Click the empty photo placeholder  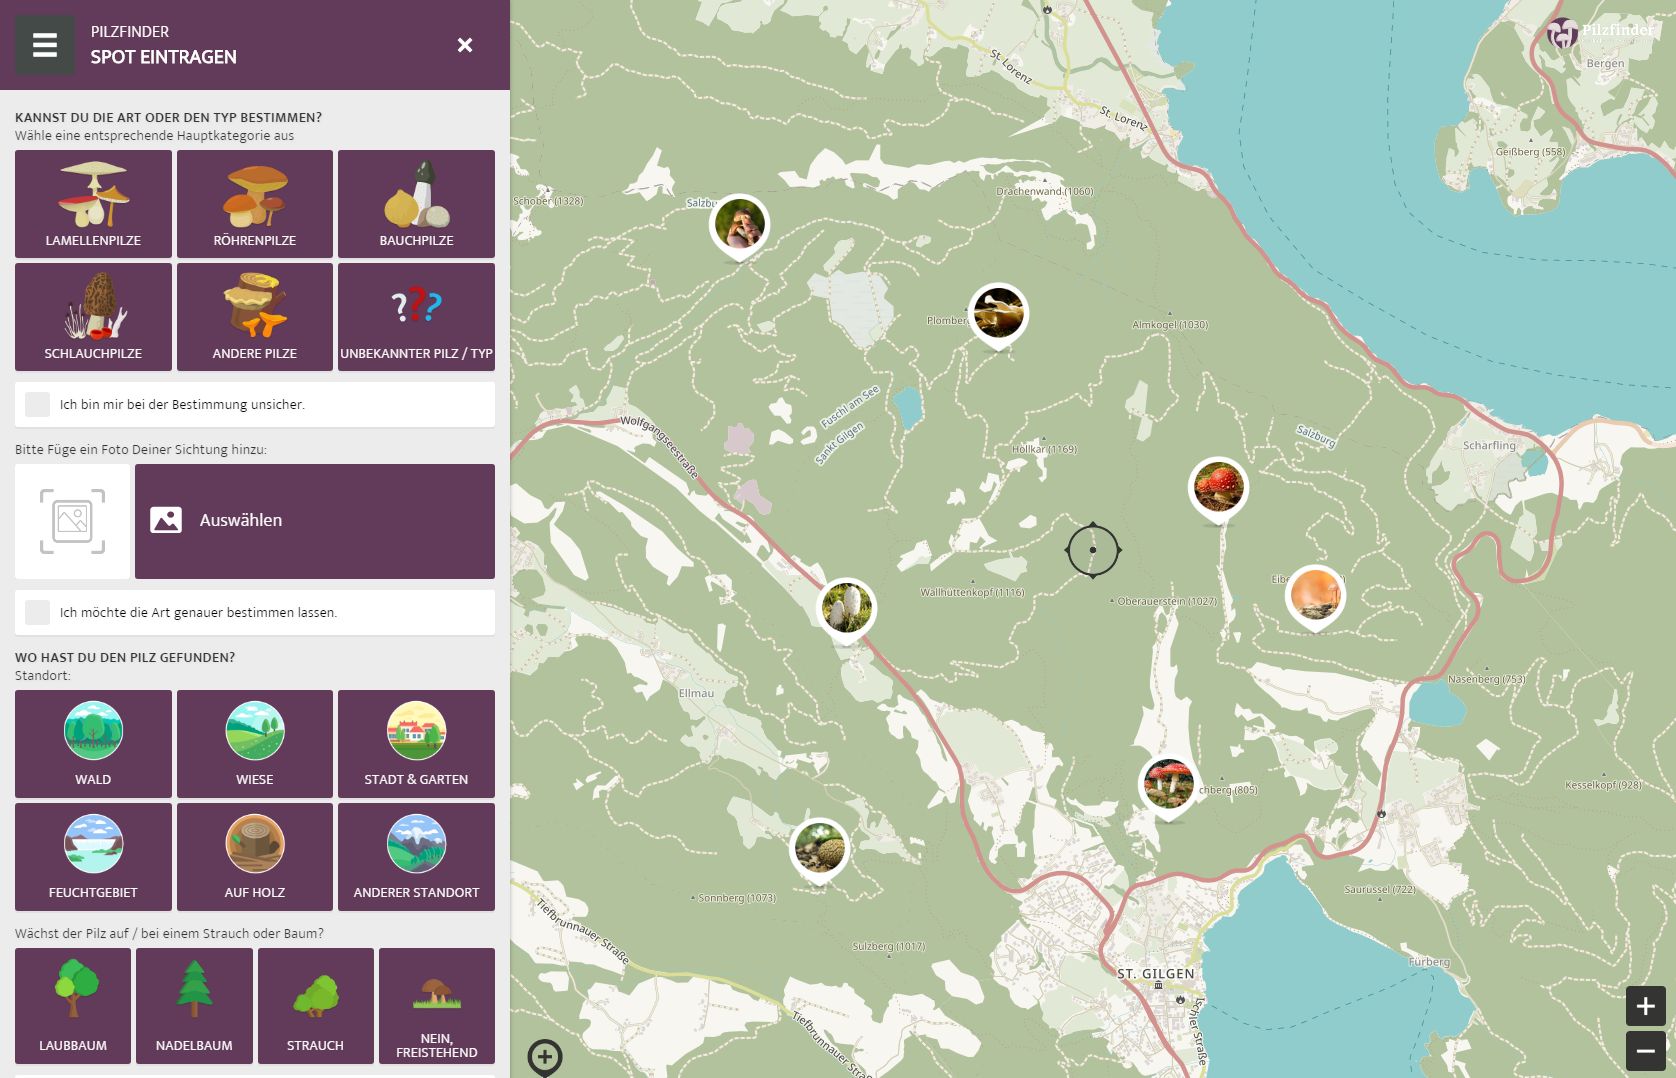[72, 521]
